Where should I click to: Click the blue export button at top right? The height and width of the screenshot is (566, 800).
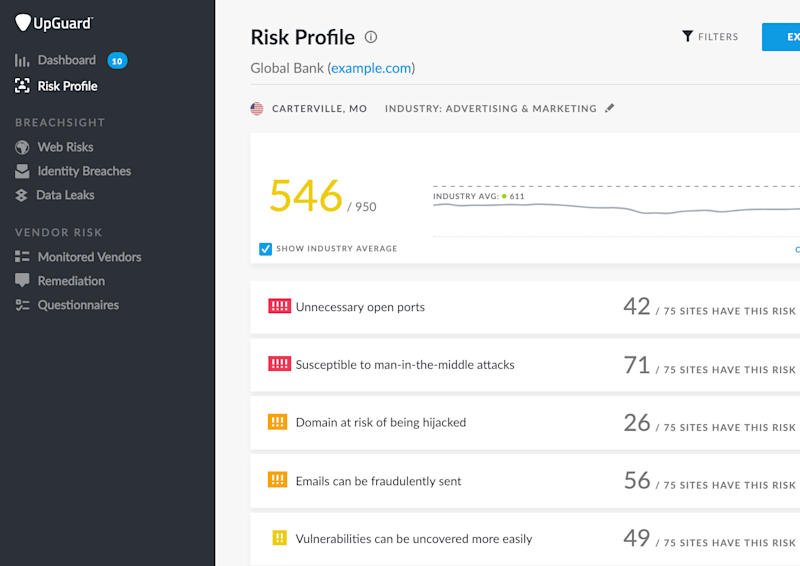pos(781,37)
